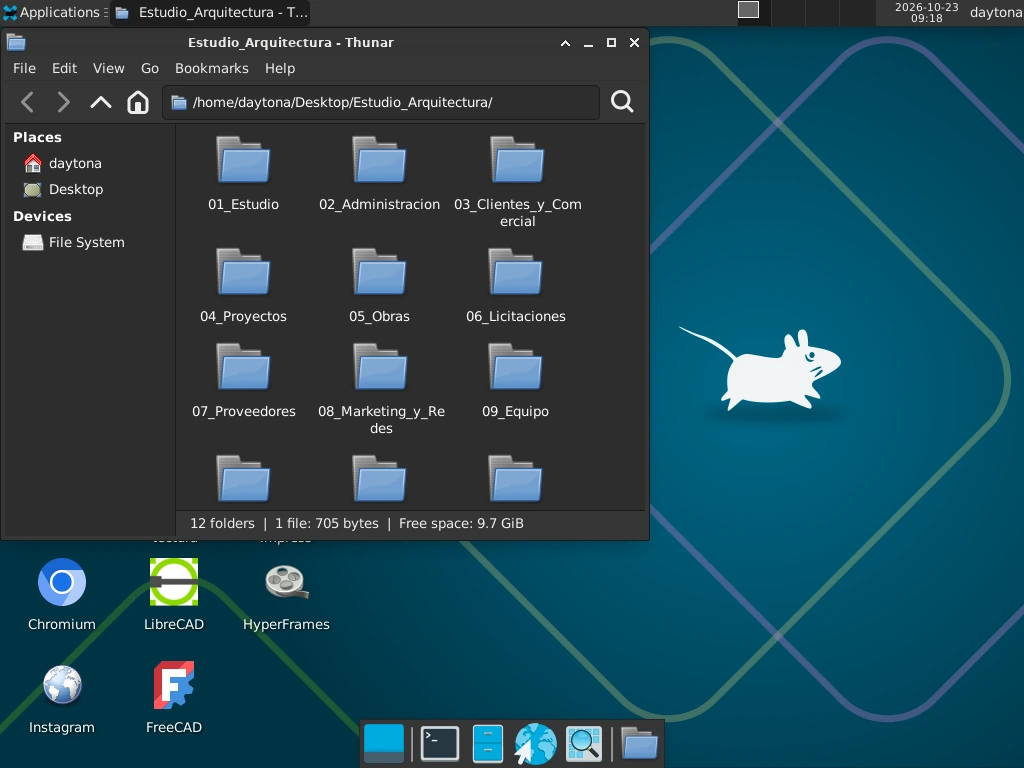This screenshot has width=1024, height=768.
Task: Go forward with the right arrow toolbar button
Action: (x=63, y=103)
